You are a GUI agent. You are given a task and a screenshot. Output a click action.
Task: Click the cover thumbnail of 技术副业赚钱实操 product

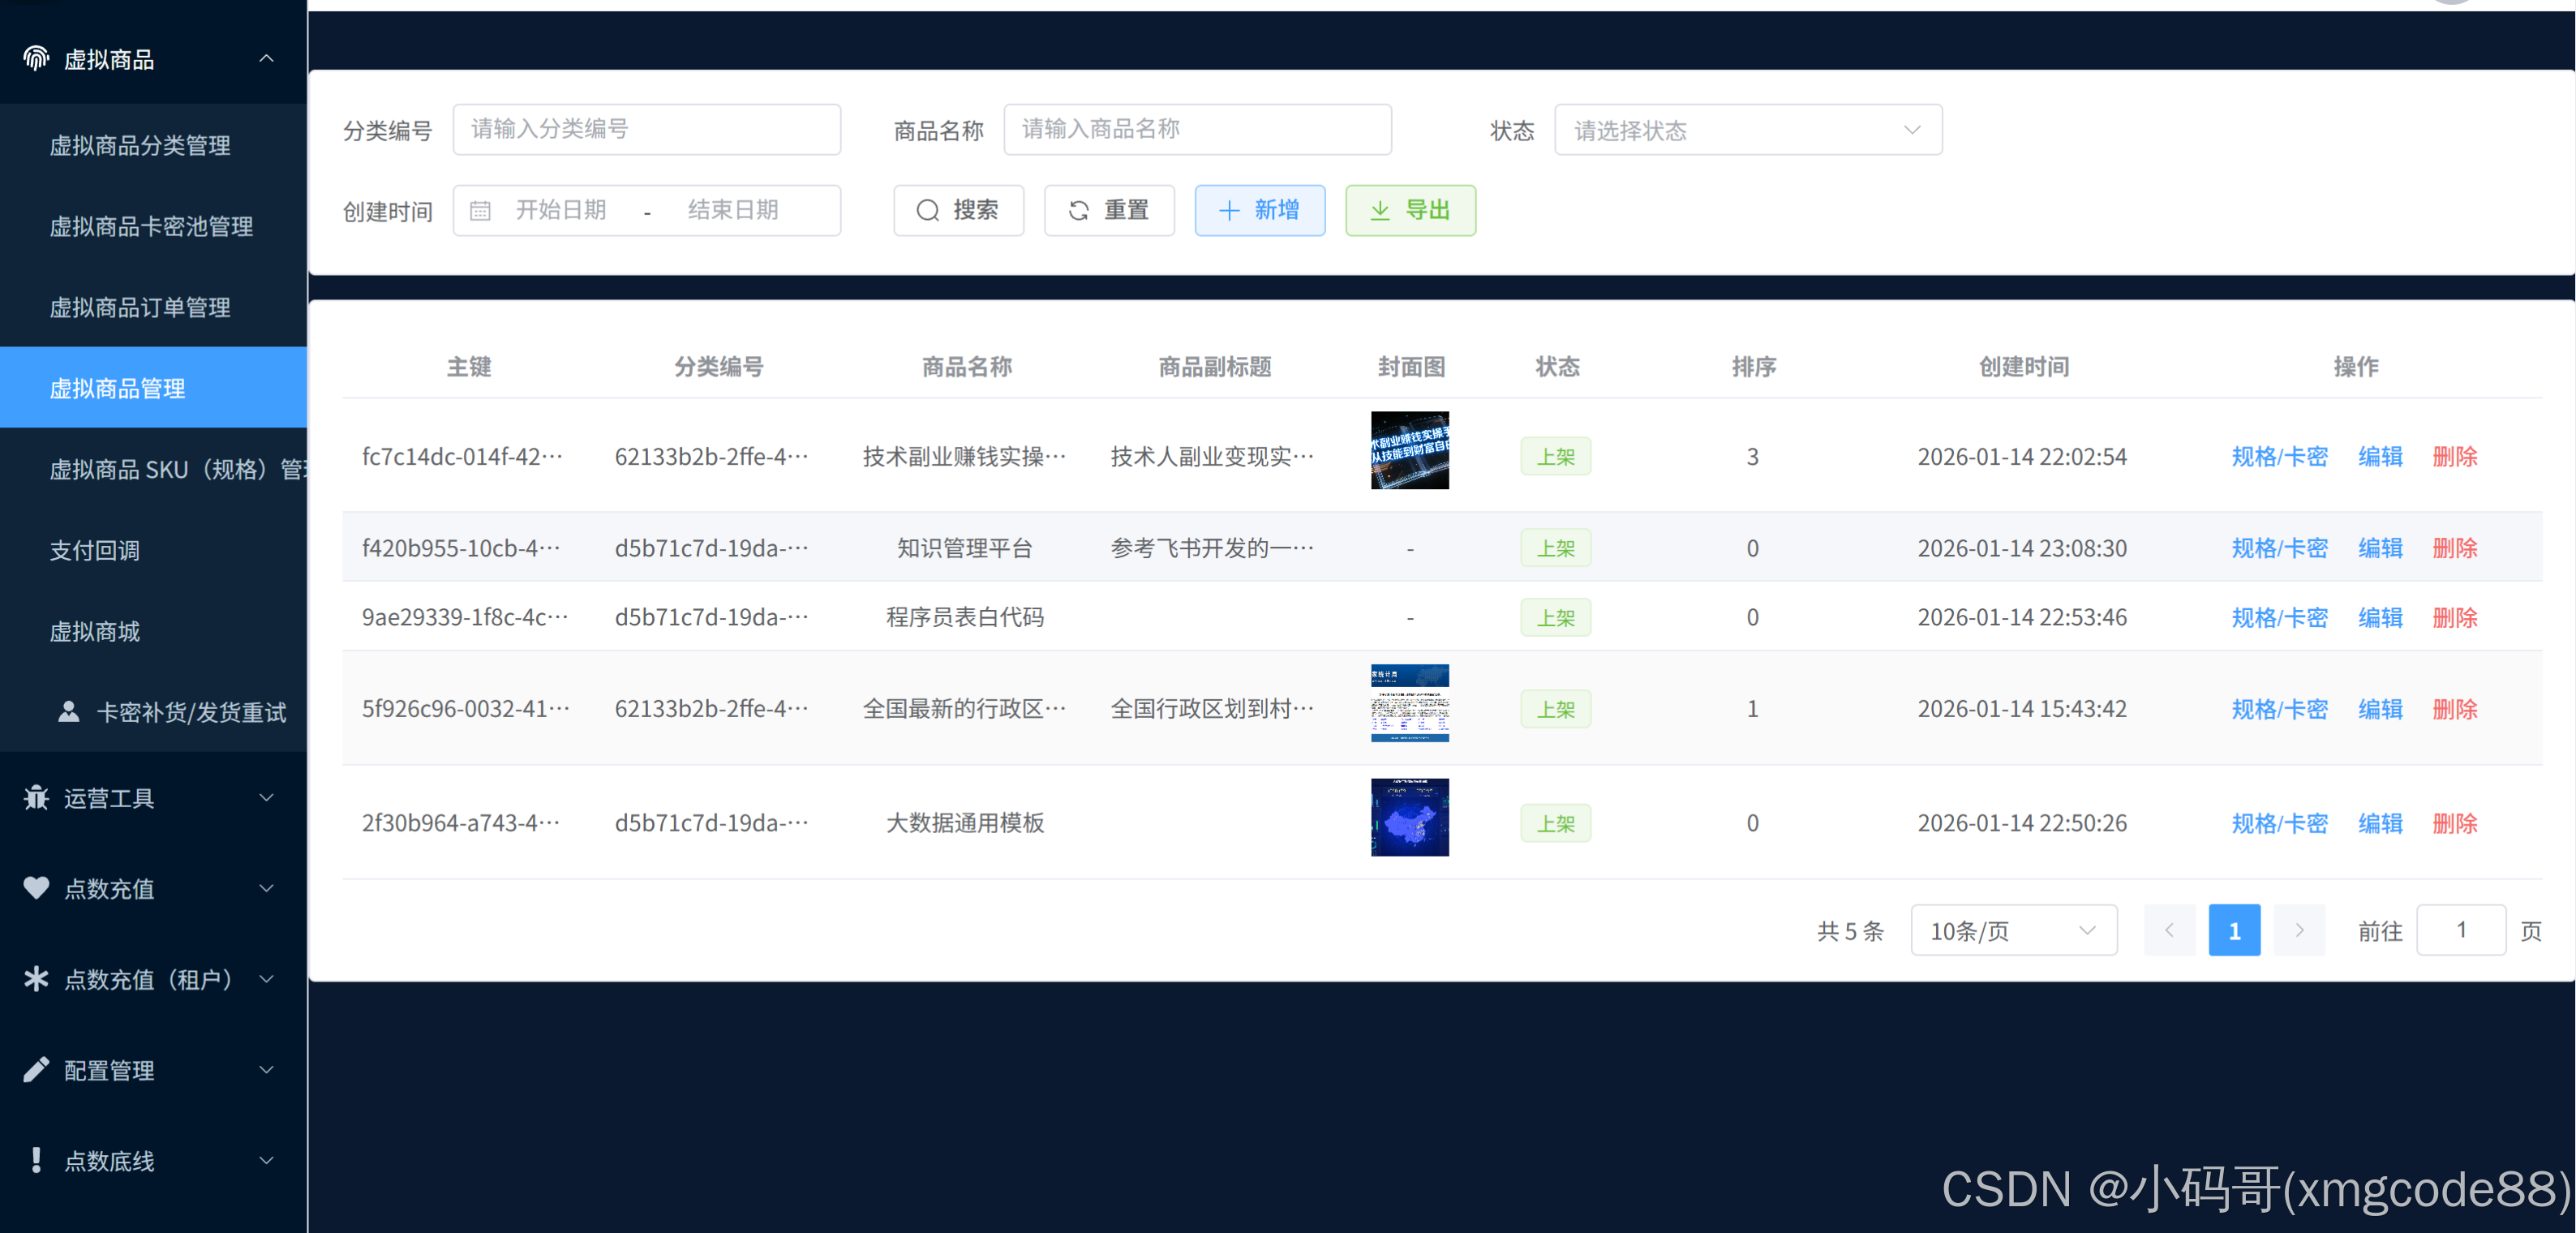(x=1409, y=450)
